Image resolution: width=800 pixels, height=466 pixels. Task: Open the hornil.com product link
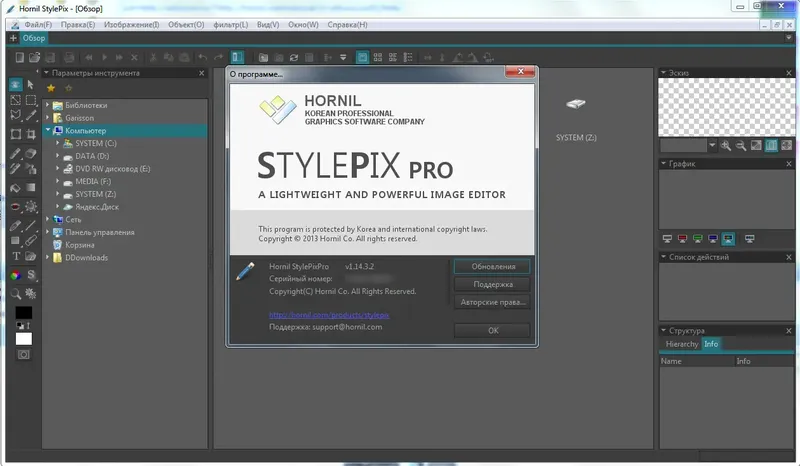[329, 315]
